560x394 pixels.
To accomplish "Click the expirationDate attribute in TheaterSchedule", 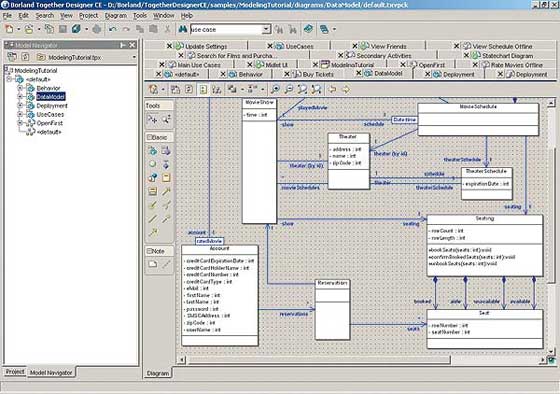I will [x=487, y=184].
